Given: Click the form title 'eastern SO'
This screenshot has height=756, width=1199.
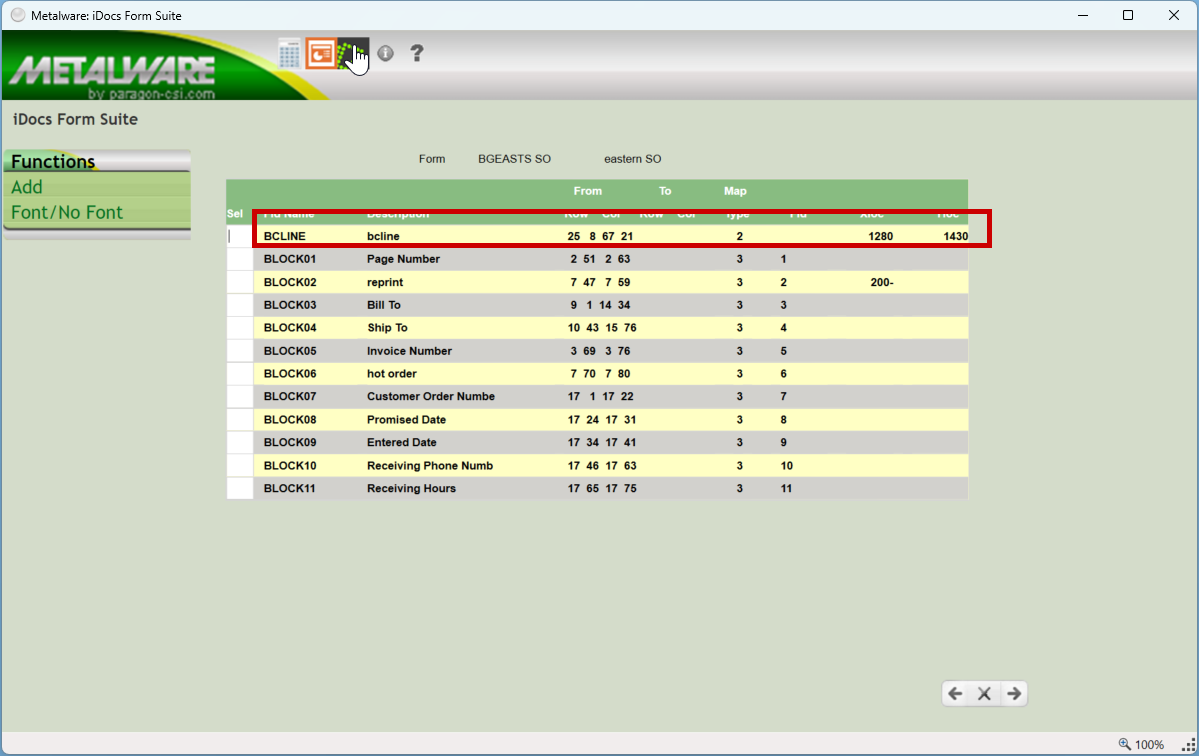Looking at the screenshot, I should [632, 159].
